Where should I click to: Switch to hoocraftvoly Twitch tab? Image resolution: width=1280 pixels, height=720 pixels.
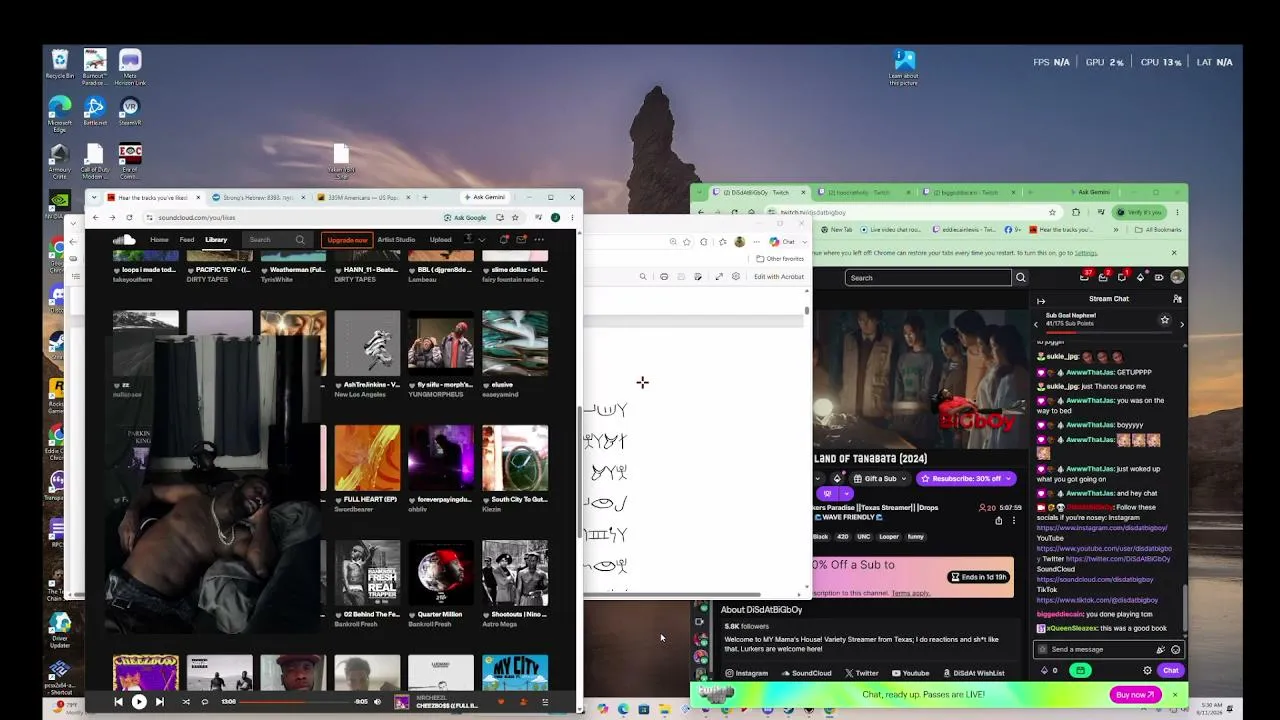click(862, 192)
